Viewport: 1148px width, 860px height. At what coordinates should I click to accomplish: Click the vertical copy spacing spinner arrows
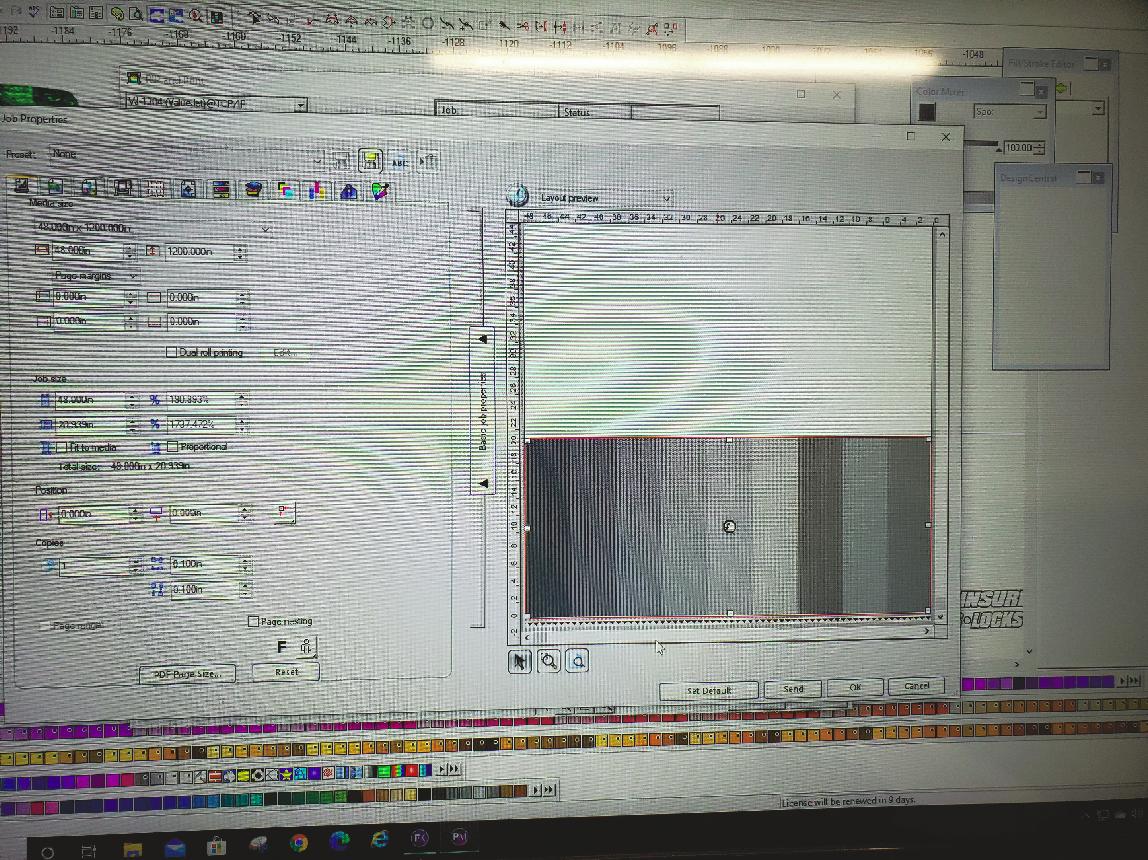[246, 589]
